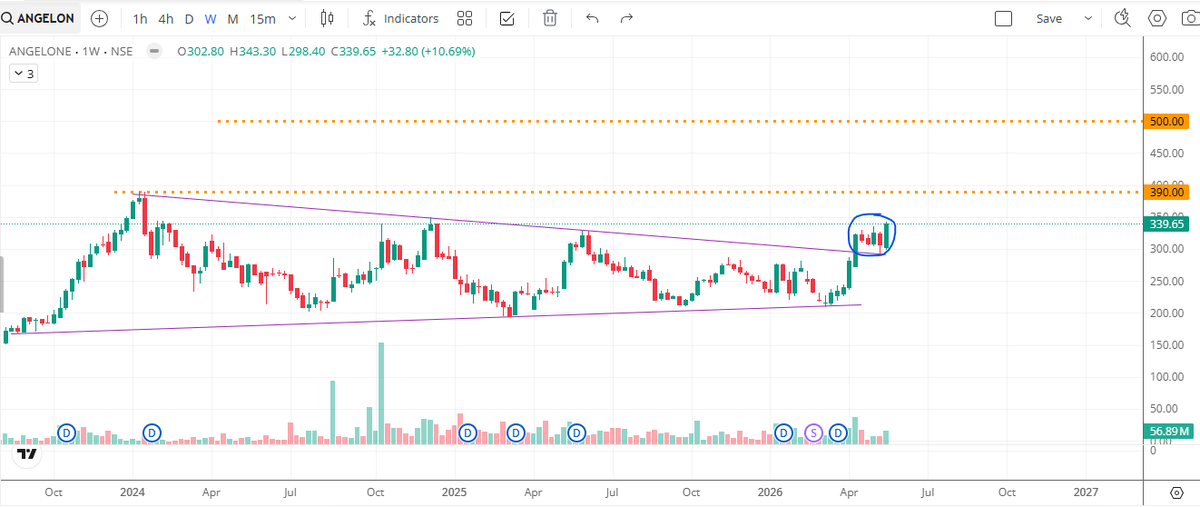Open time axis settings gear icon
This screenshot has height=507, width=1200.
click(x=1176, y=493)
